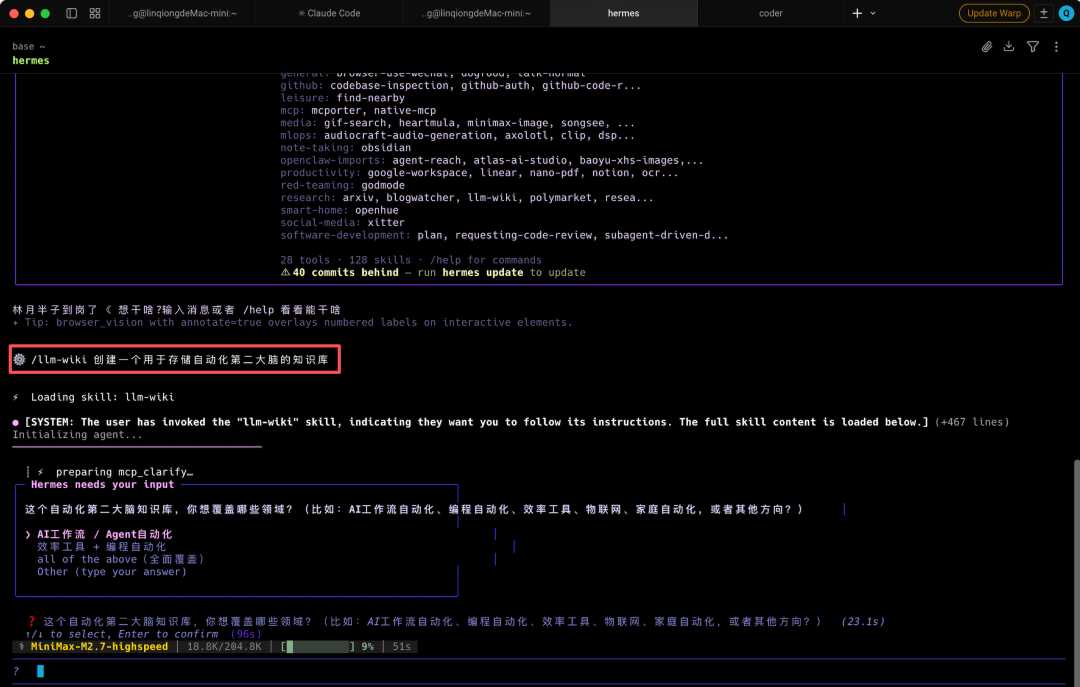This screenshot has width=1080, height=687.
Task: Click the 'smart-home: openhue' line
Action: click(339, 209)
